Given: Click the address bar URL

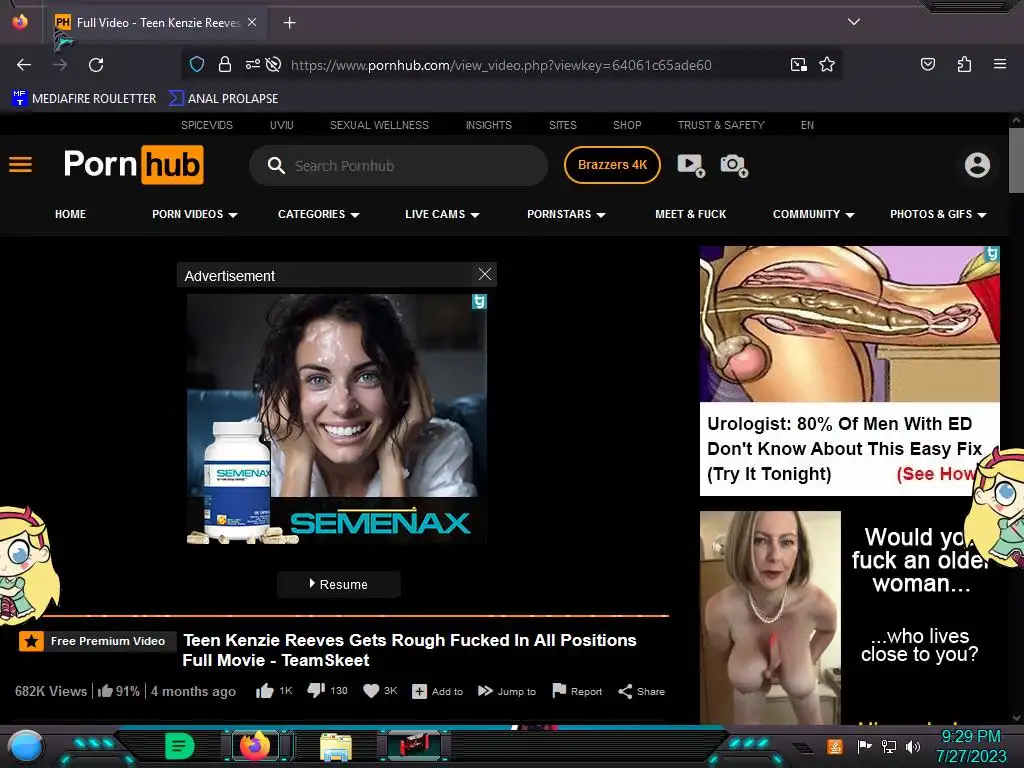Looking at the screenshot, I should 501,65.
